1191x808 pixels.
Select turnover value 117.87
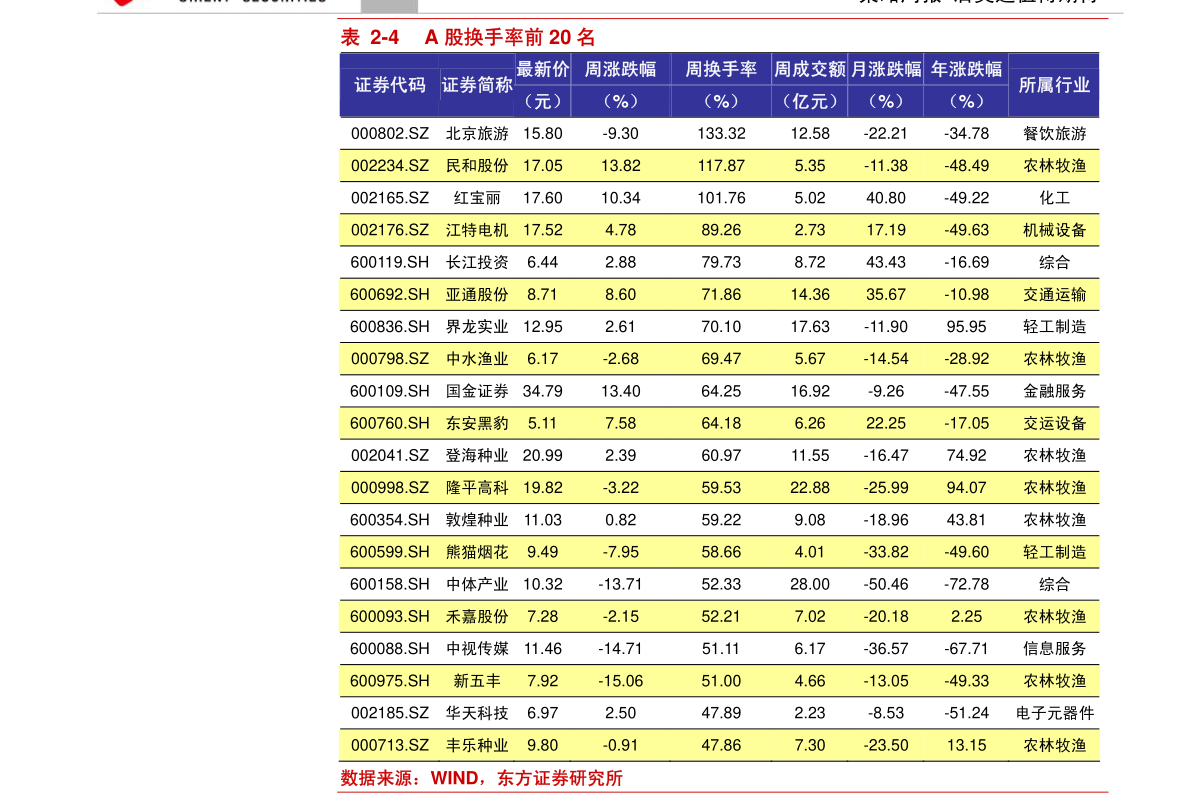click(x=721, y=166)
